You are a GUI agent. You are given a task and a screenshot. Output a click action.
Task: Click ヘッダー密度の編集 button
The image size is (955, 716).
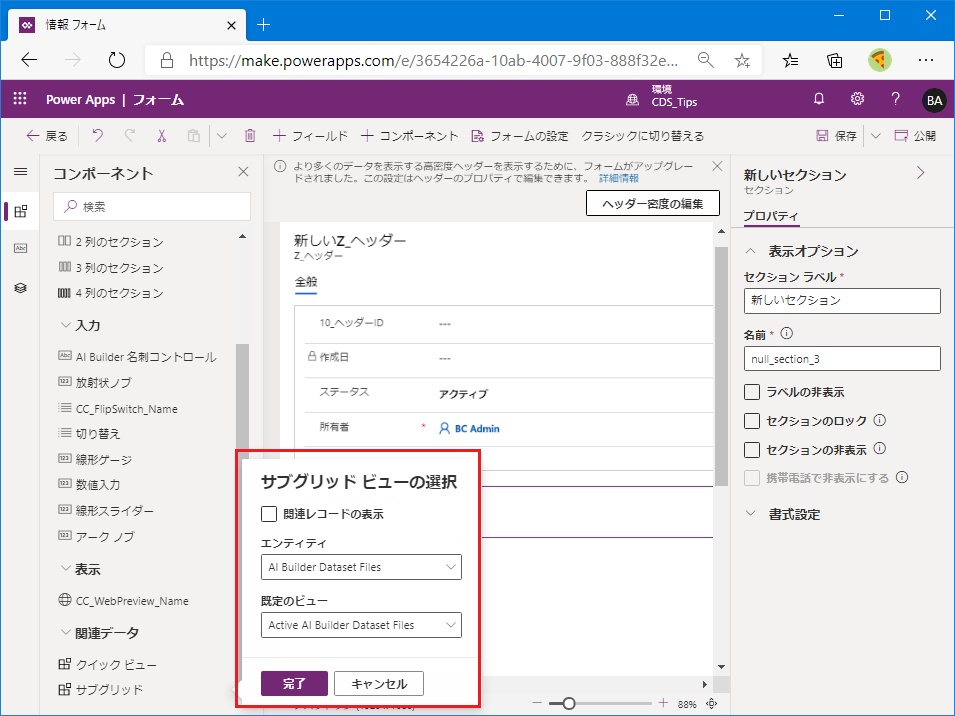click(x=652, y=203)
